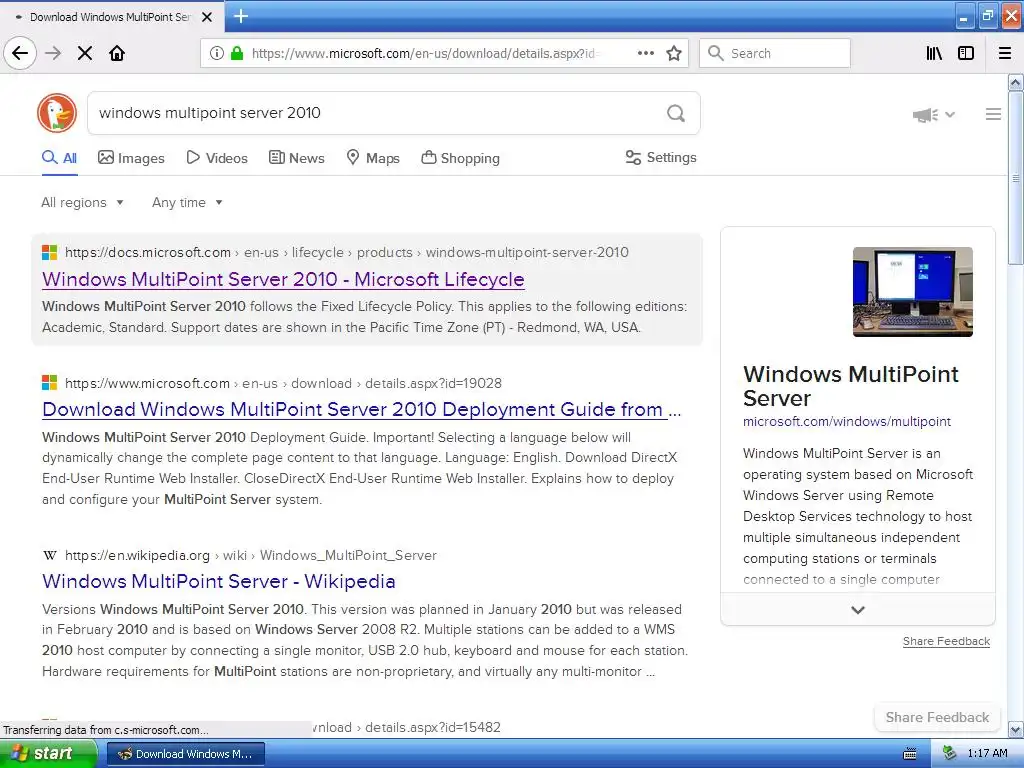The image size is (1024, 768).
Task: Click the system tray network icon
Action: tap(950, 753)
